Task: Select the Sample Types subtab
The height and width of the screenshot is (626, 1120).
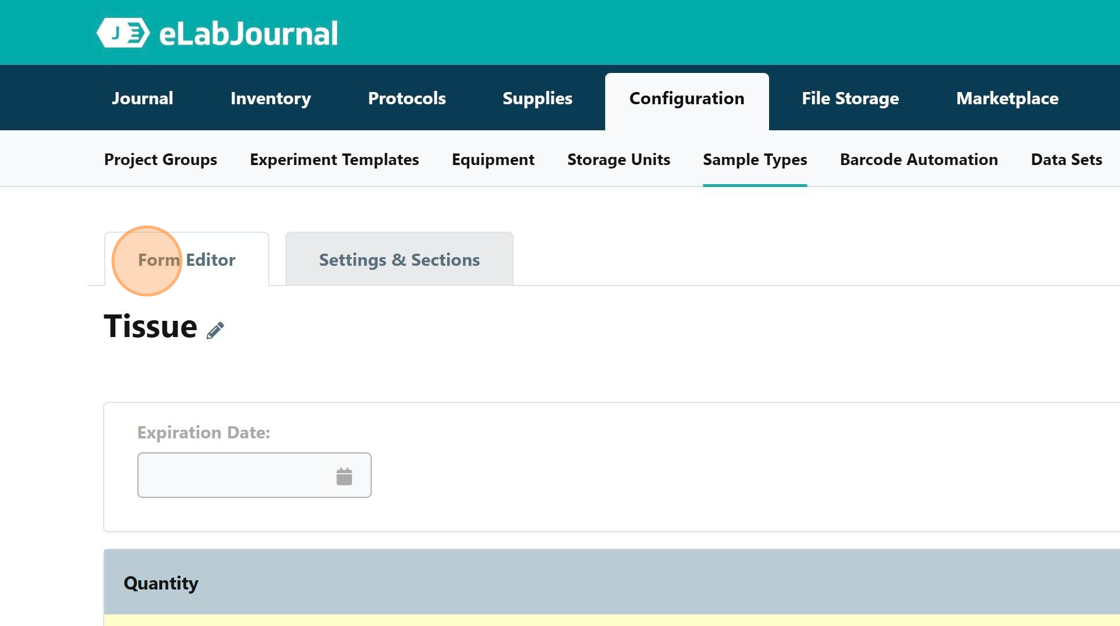Action: pyautogui.click(x=755, y=159)
